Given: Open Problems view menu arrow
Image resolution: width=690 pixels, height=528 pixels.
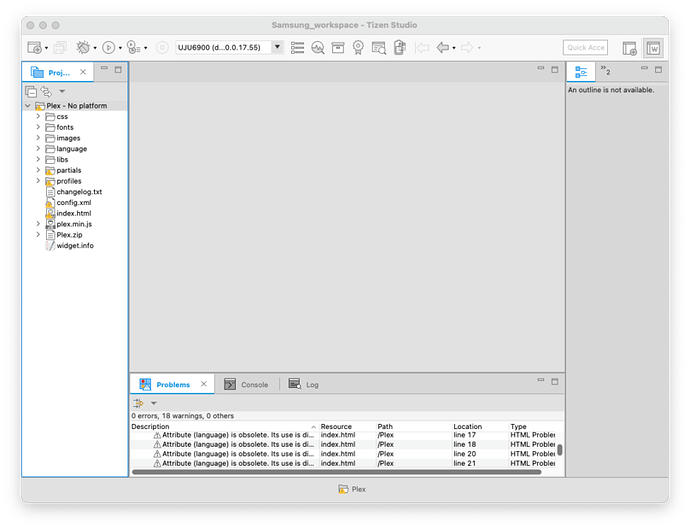Looking at the screenshot, I should pos(154,403).
